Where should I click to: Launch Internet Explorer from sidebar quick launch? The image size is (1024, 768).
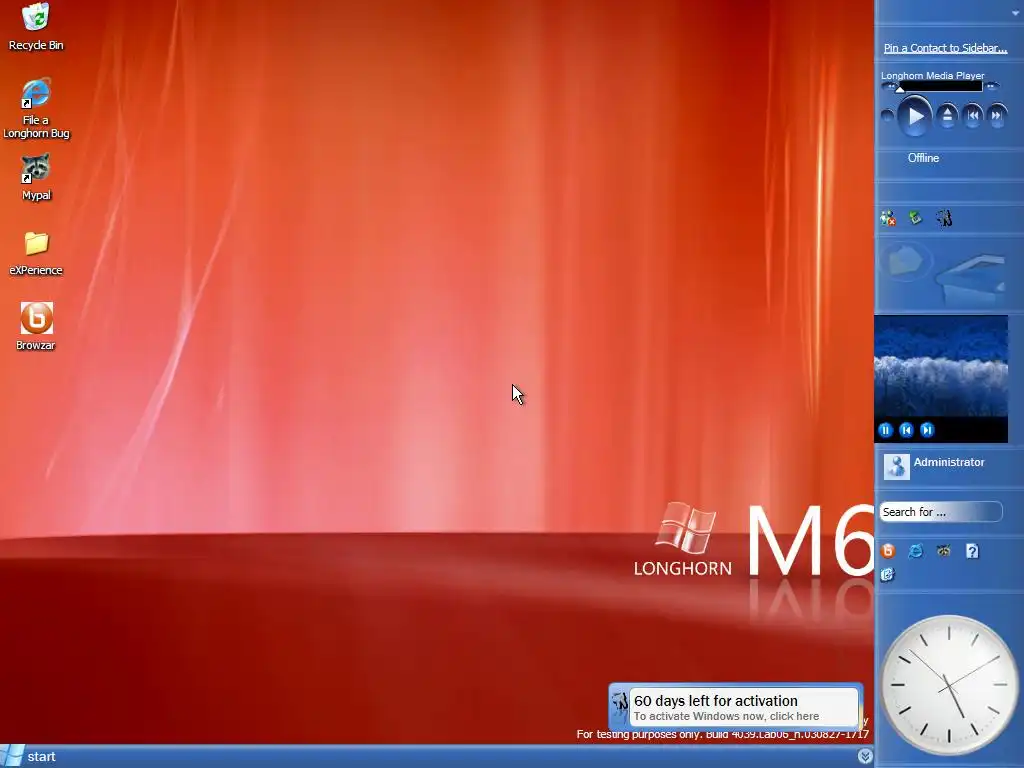pos(916,551)
